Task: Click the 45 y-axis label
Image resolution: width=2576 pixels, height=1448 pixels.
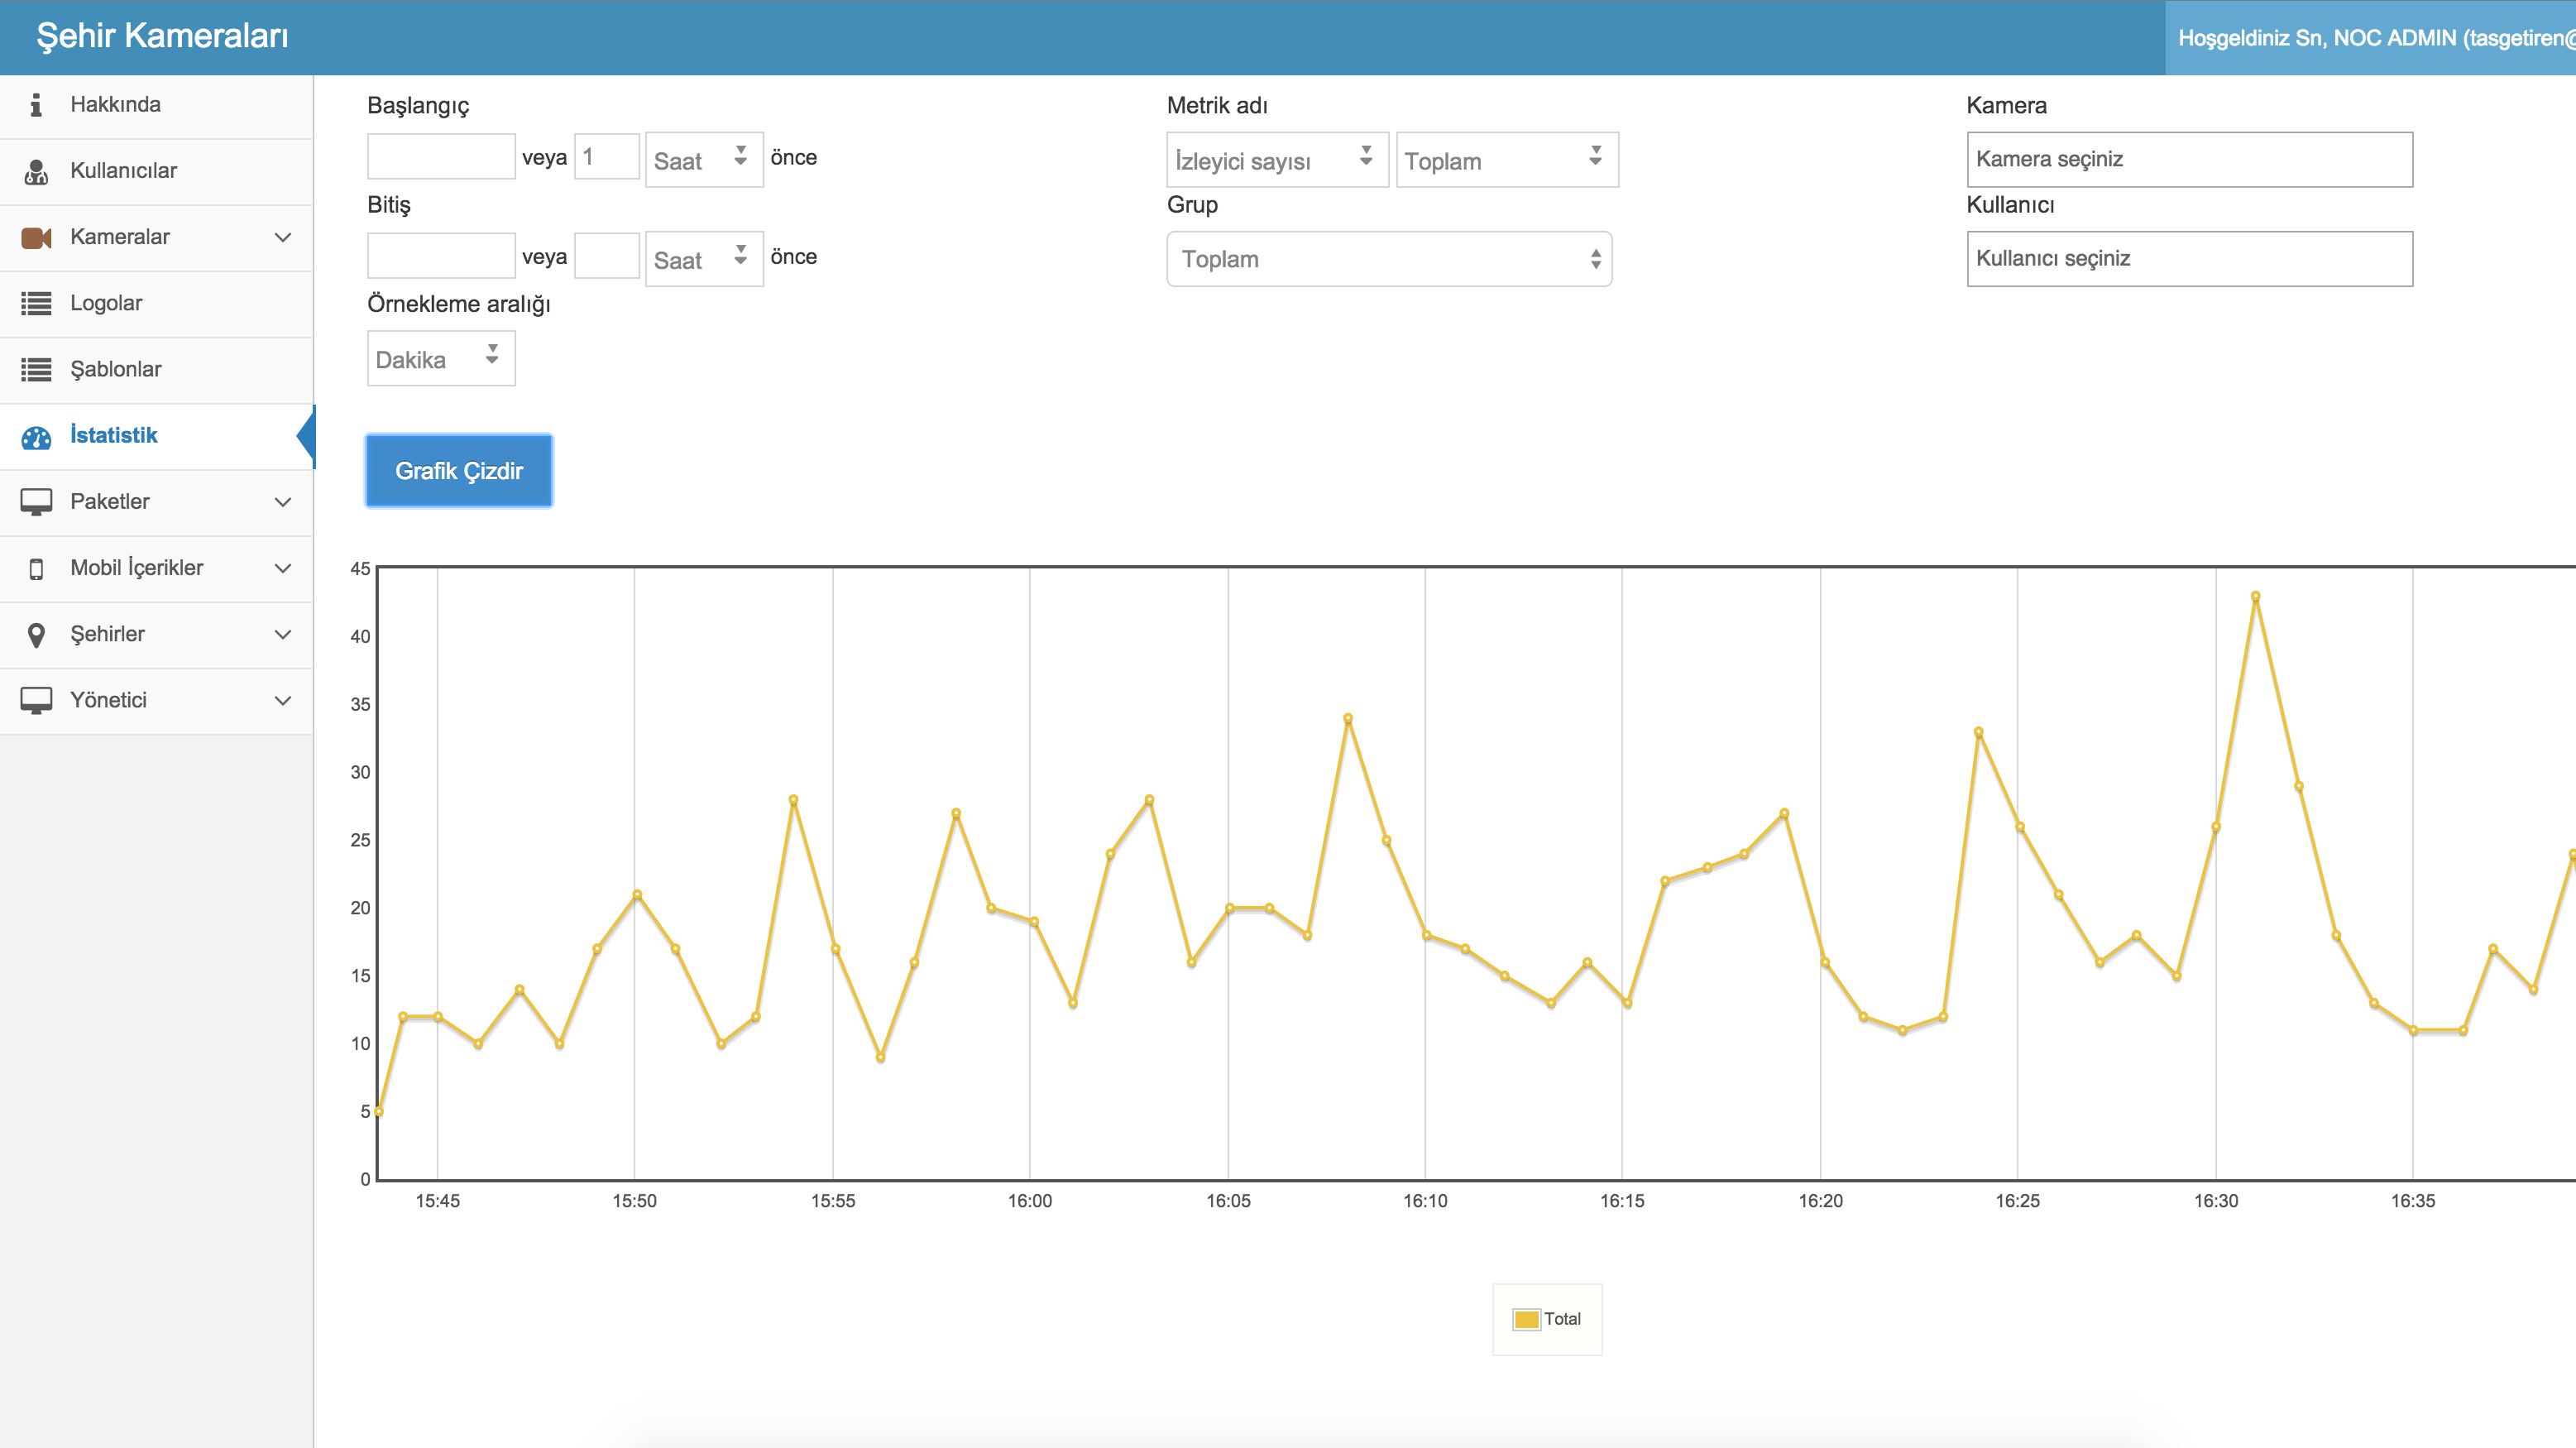Action: click(360, 569)
